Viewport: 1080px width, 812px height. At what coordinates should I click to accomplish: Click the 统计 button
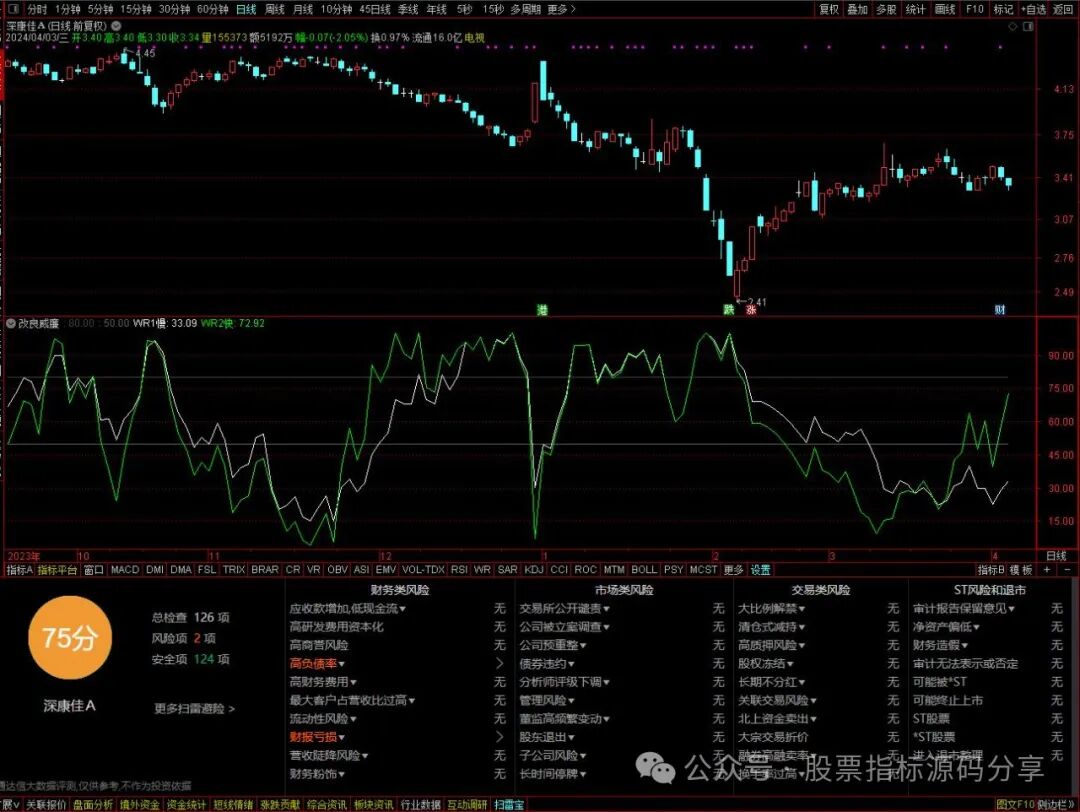[915, 9]
